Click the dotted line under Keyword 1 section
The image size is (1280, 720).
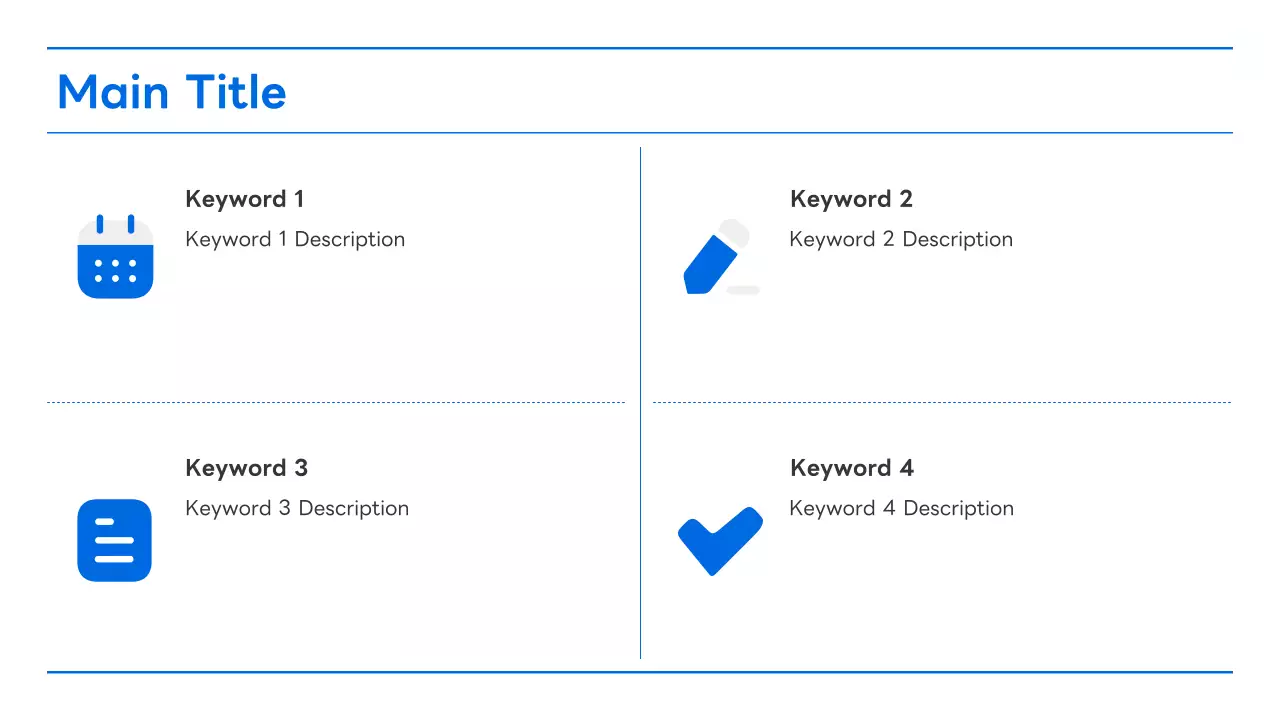tap(335, 403)
